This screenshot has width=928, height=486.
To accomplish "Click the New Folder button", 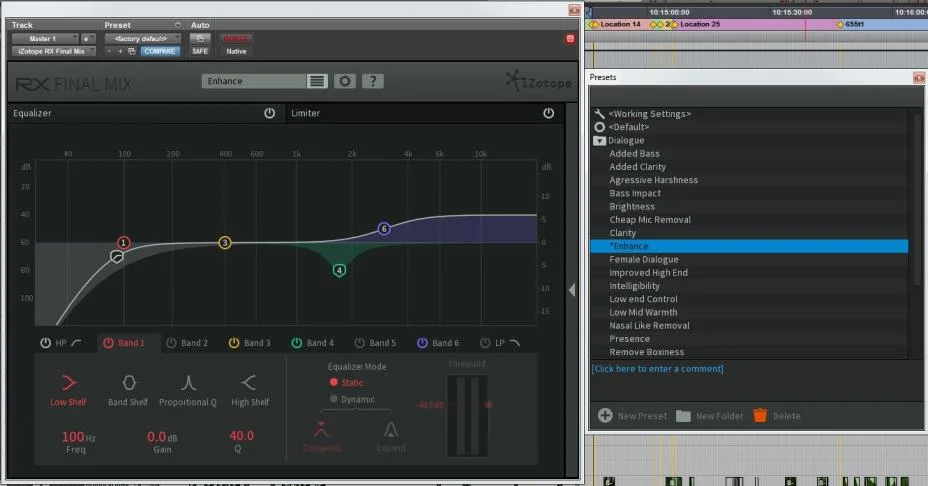I will coord(710,416).
